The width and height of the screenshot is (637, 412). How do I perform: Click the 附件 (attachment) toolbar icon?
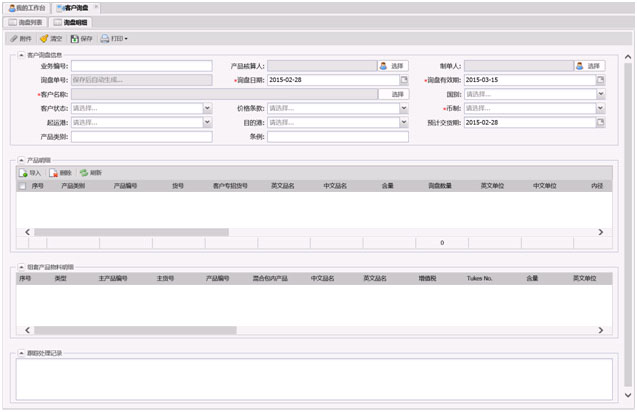20,38
